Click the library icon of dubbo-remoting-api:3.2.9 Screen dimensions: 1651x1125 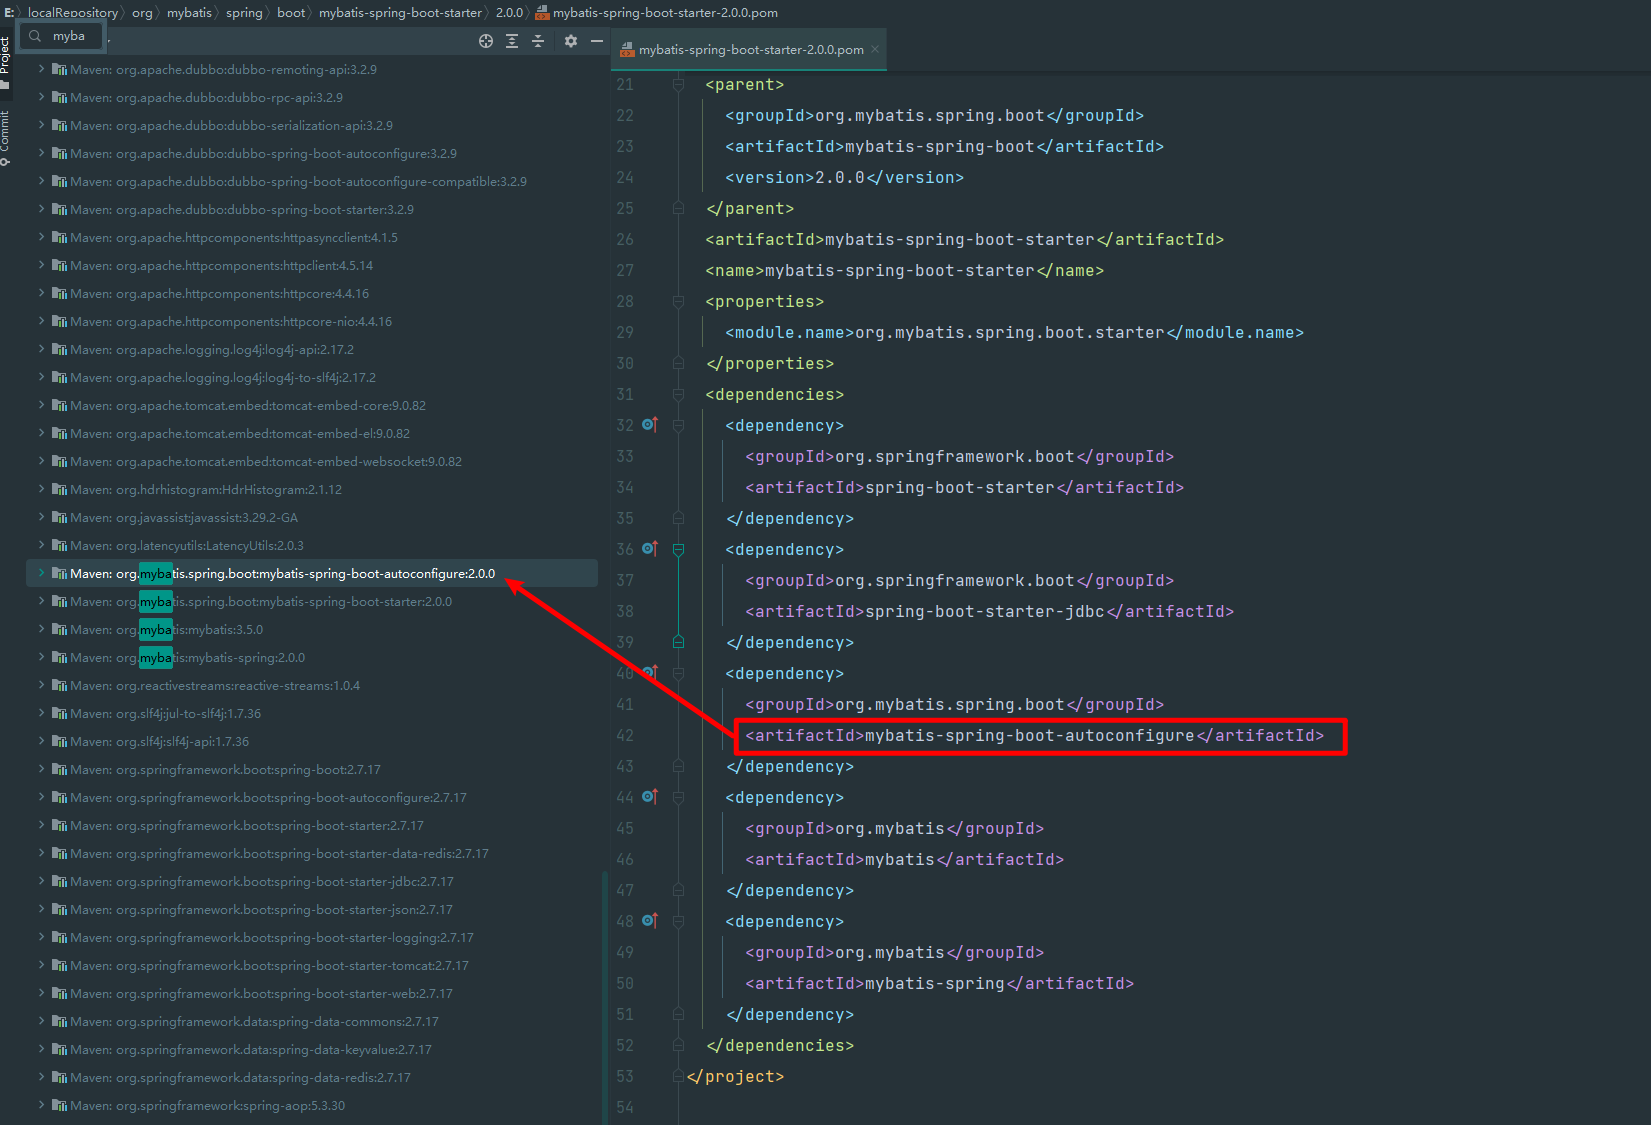[x=60, y=70]
